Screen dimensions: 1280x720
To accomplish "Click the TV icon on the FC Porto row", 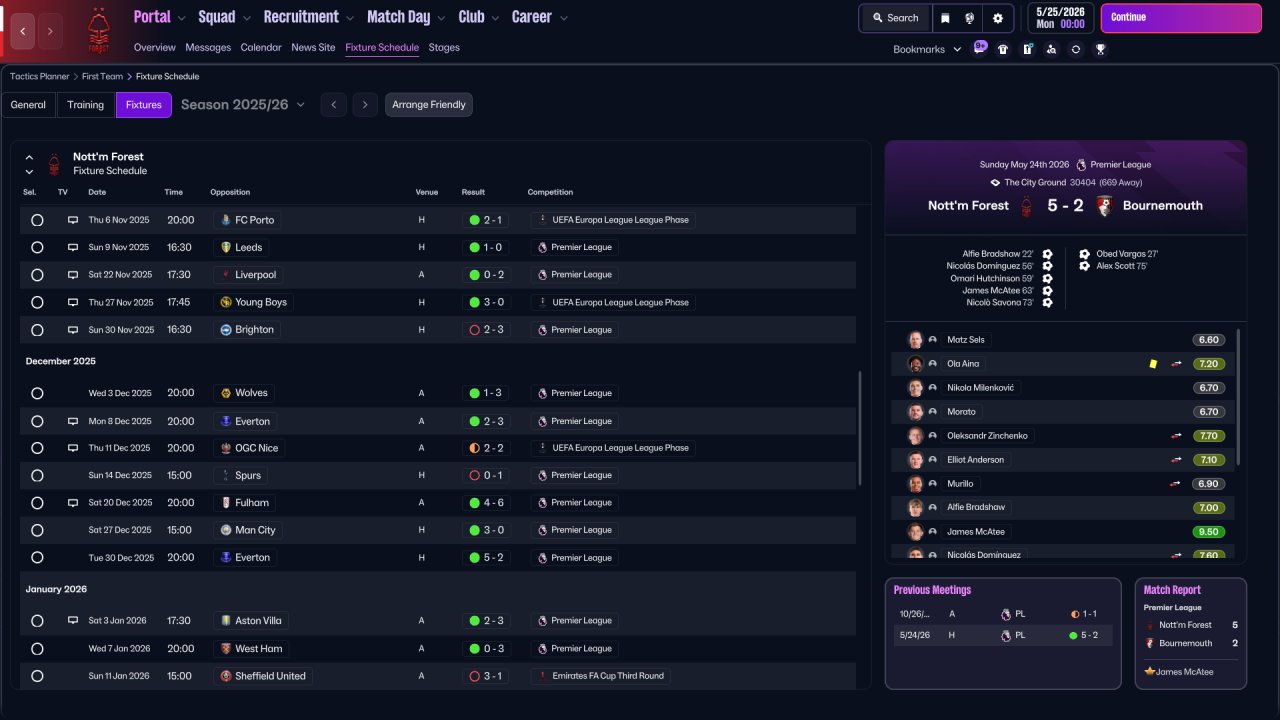I will (x=72, y=220).
